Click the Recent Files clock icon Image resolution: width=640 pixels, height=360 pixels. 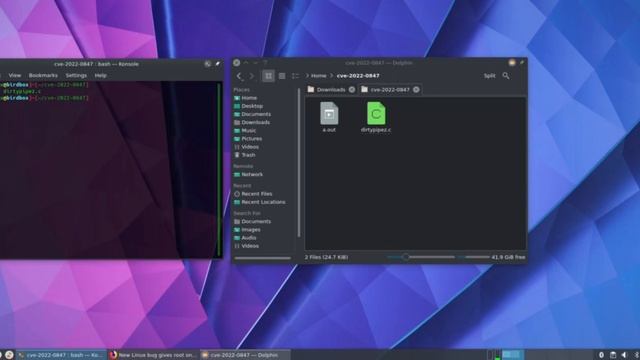click(x=237, y=194)
